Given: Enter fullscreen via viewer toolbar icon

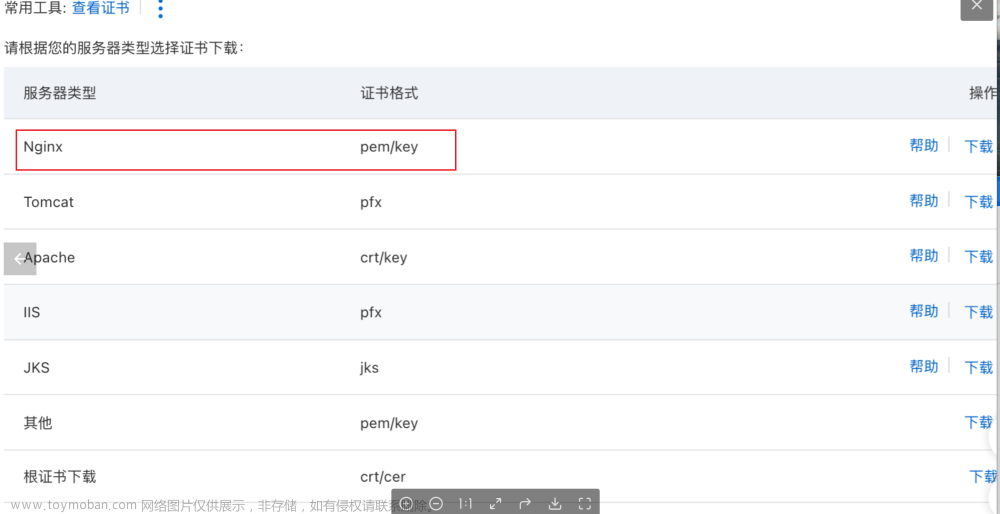Looking at the screenshot, I should pos(585,504).
